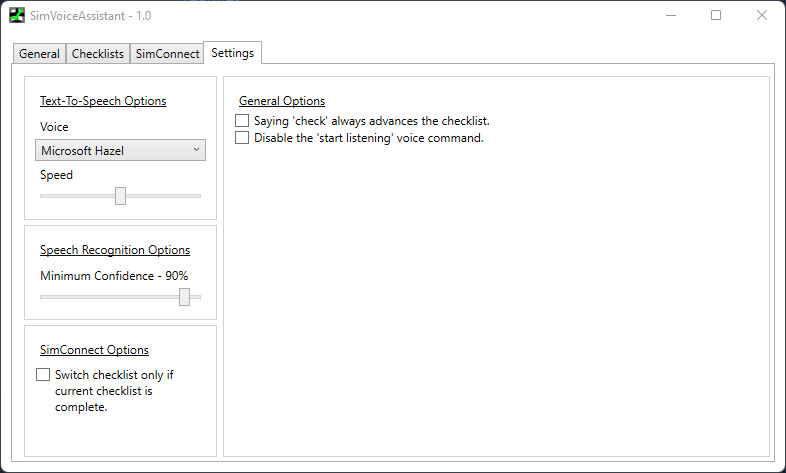This screenshot has width=786, height=473.
Task: Open the Checklists tab
Action: tap(98, 54)
